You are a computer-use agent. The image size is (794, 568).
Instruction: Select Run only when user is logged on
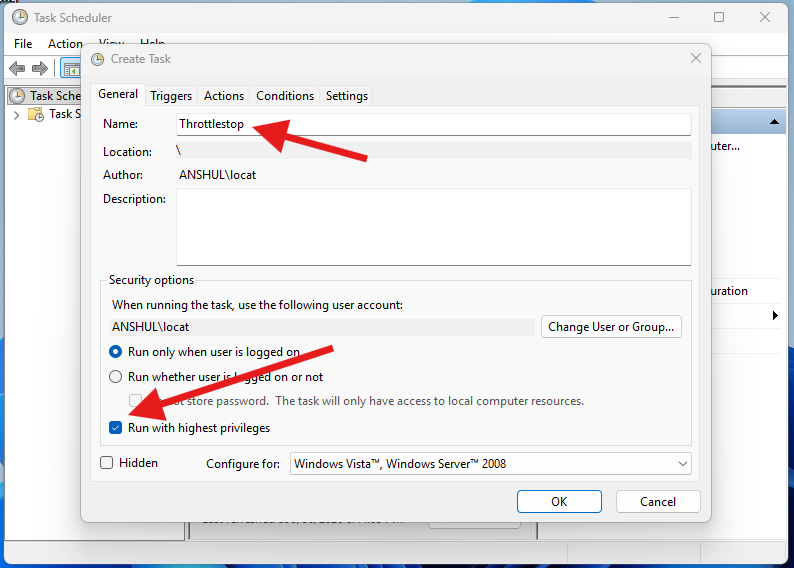pyautogui.click(x=115, y=352)
